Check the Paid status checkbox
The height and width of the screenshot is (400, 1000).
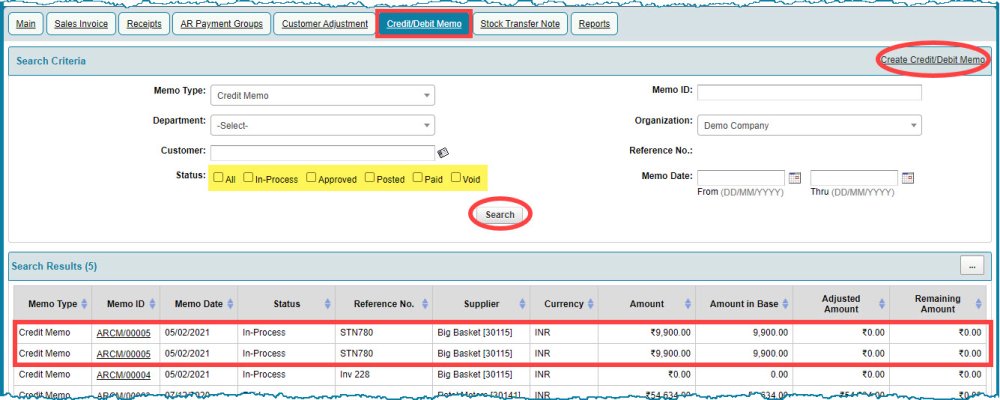pos(417,177)
